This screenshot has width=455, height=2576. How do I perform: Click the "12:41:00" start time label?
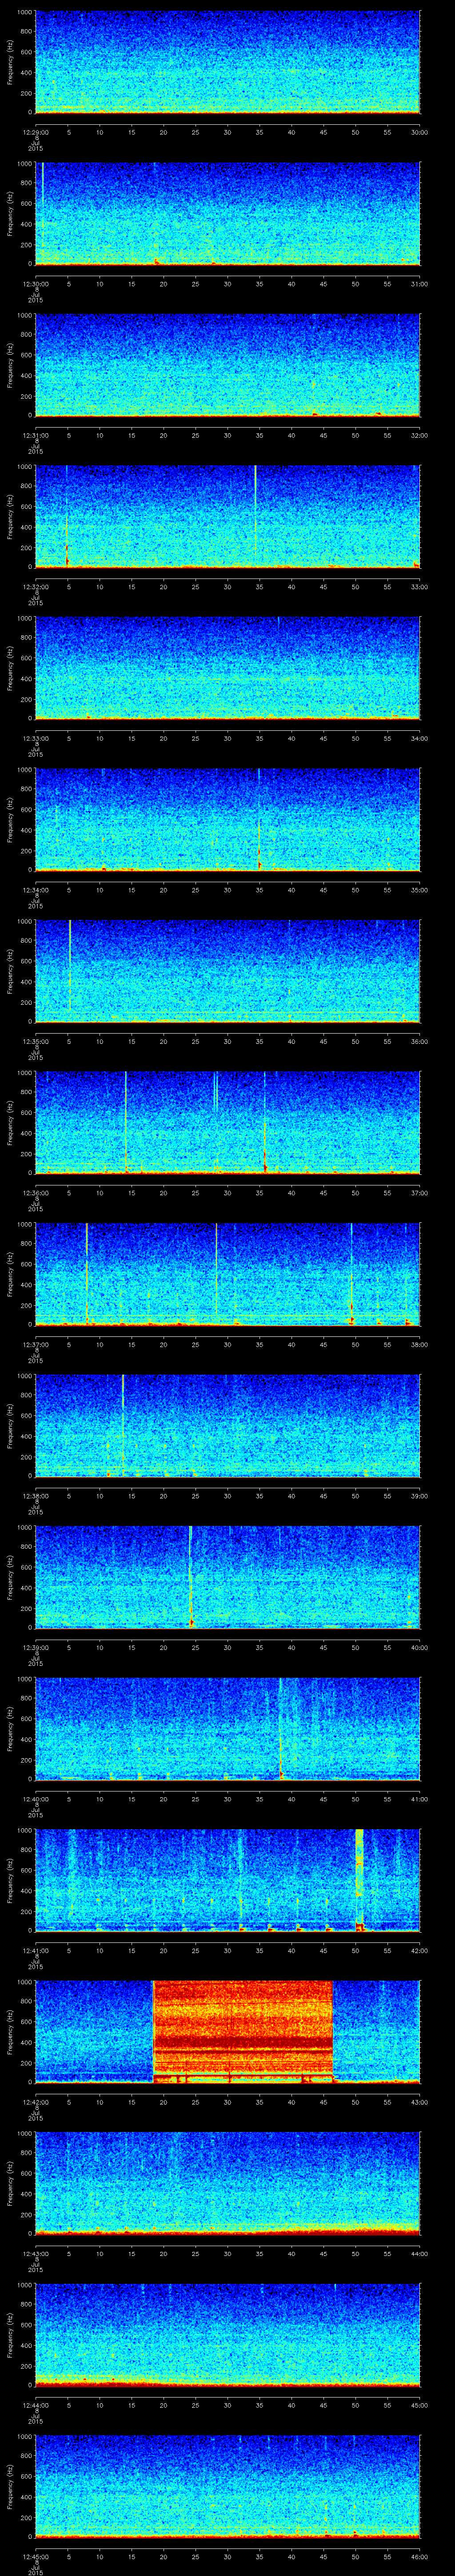(36, 1950)
